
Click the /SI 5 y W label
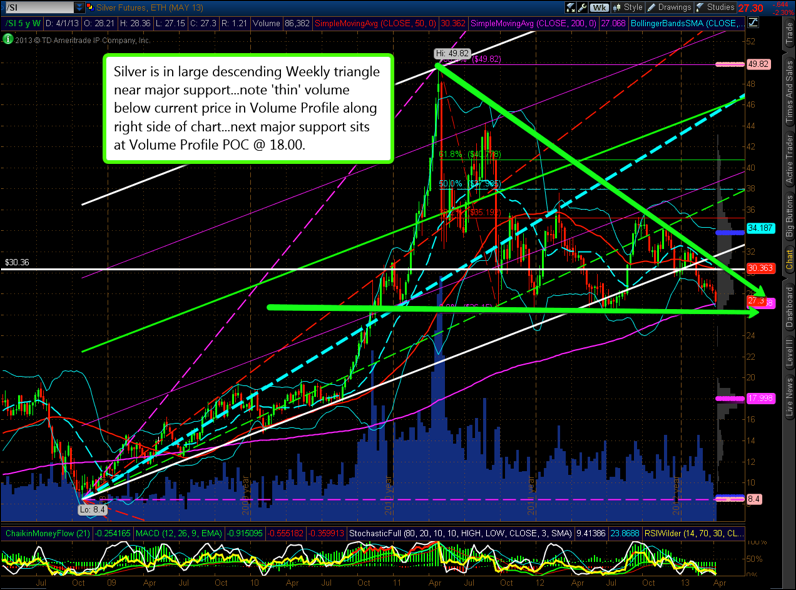pos(23,23)
